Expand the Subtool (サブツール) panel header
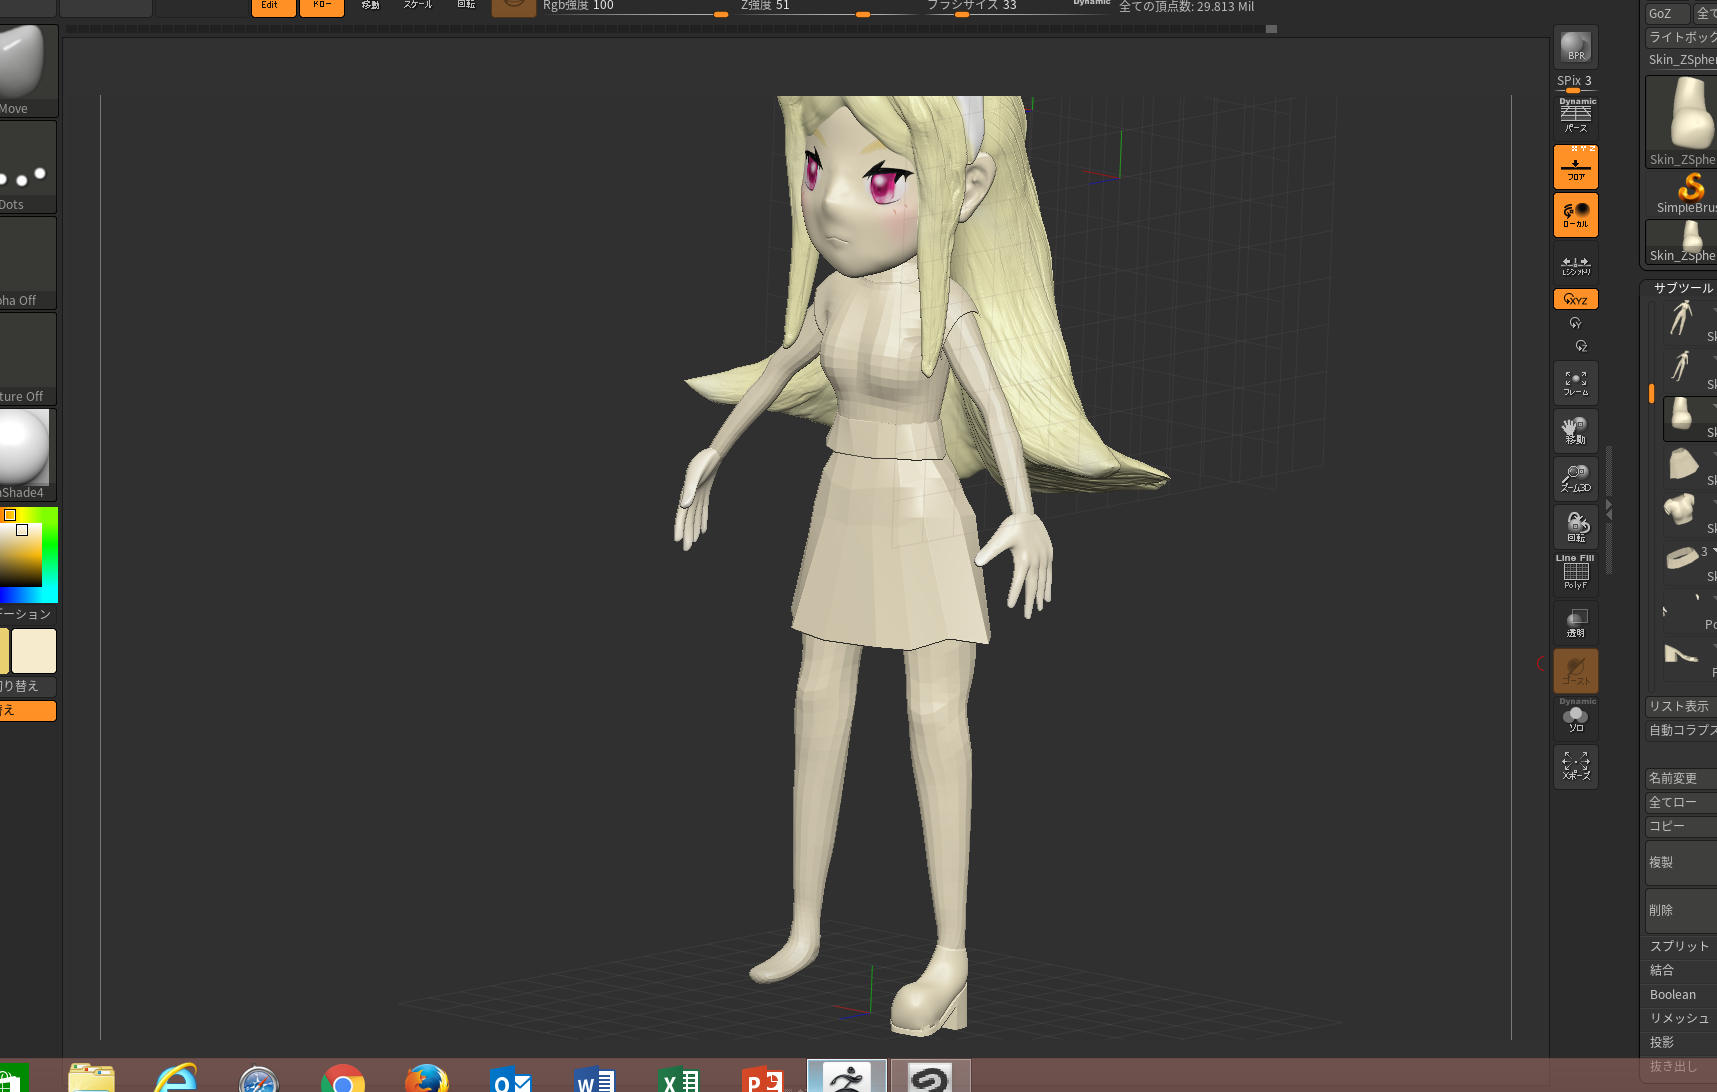Viewport: 1717px width, 1092px height. pyautogui.click(x=1682, y=287)
